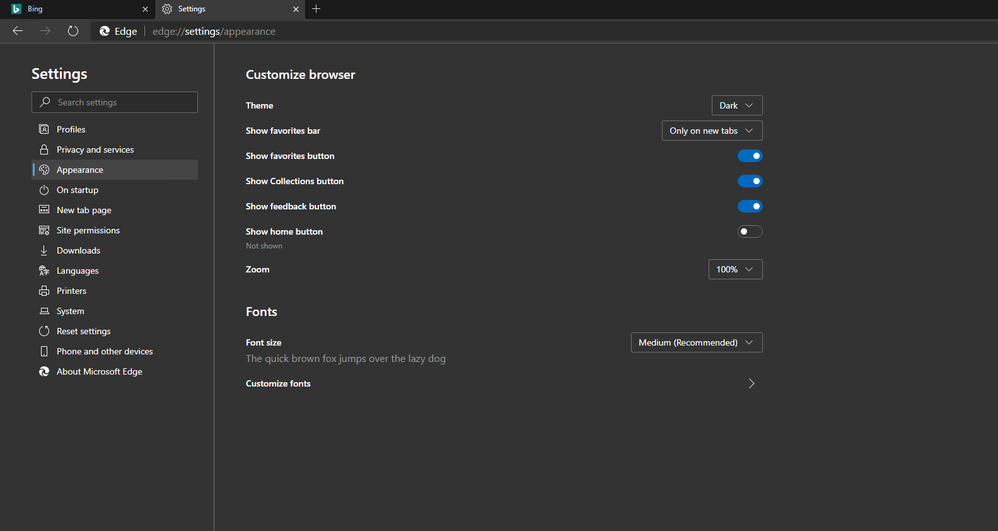Click the Reset settings icon
998x531 pixels.
coord(44,331)
